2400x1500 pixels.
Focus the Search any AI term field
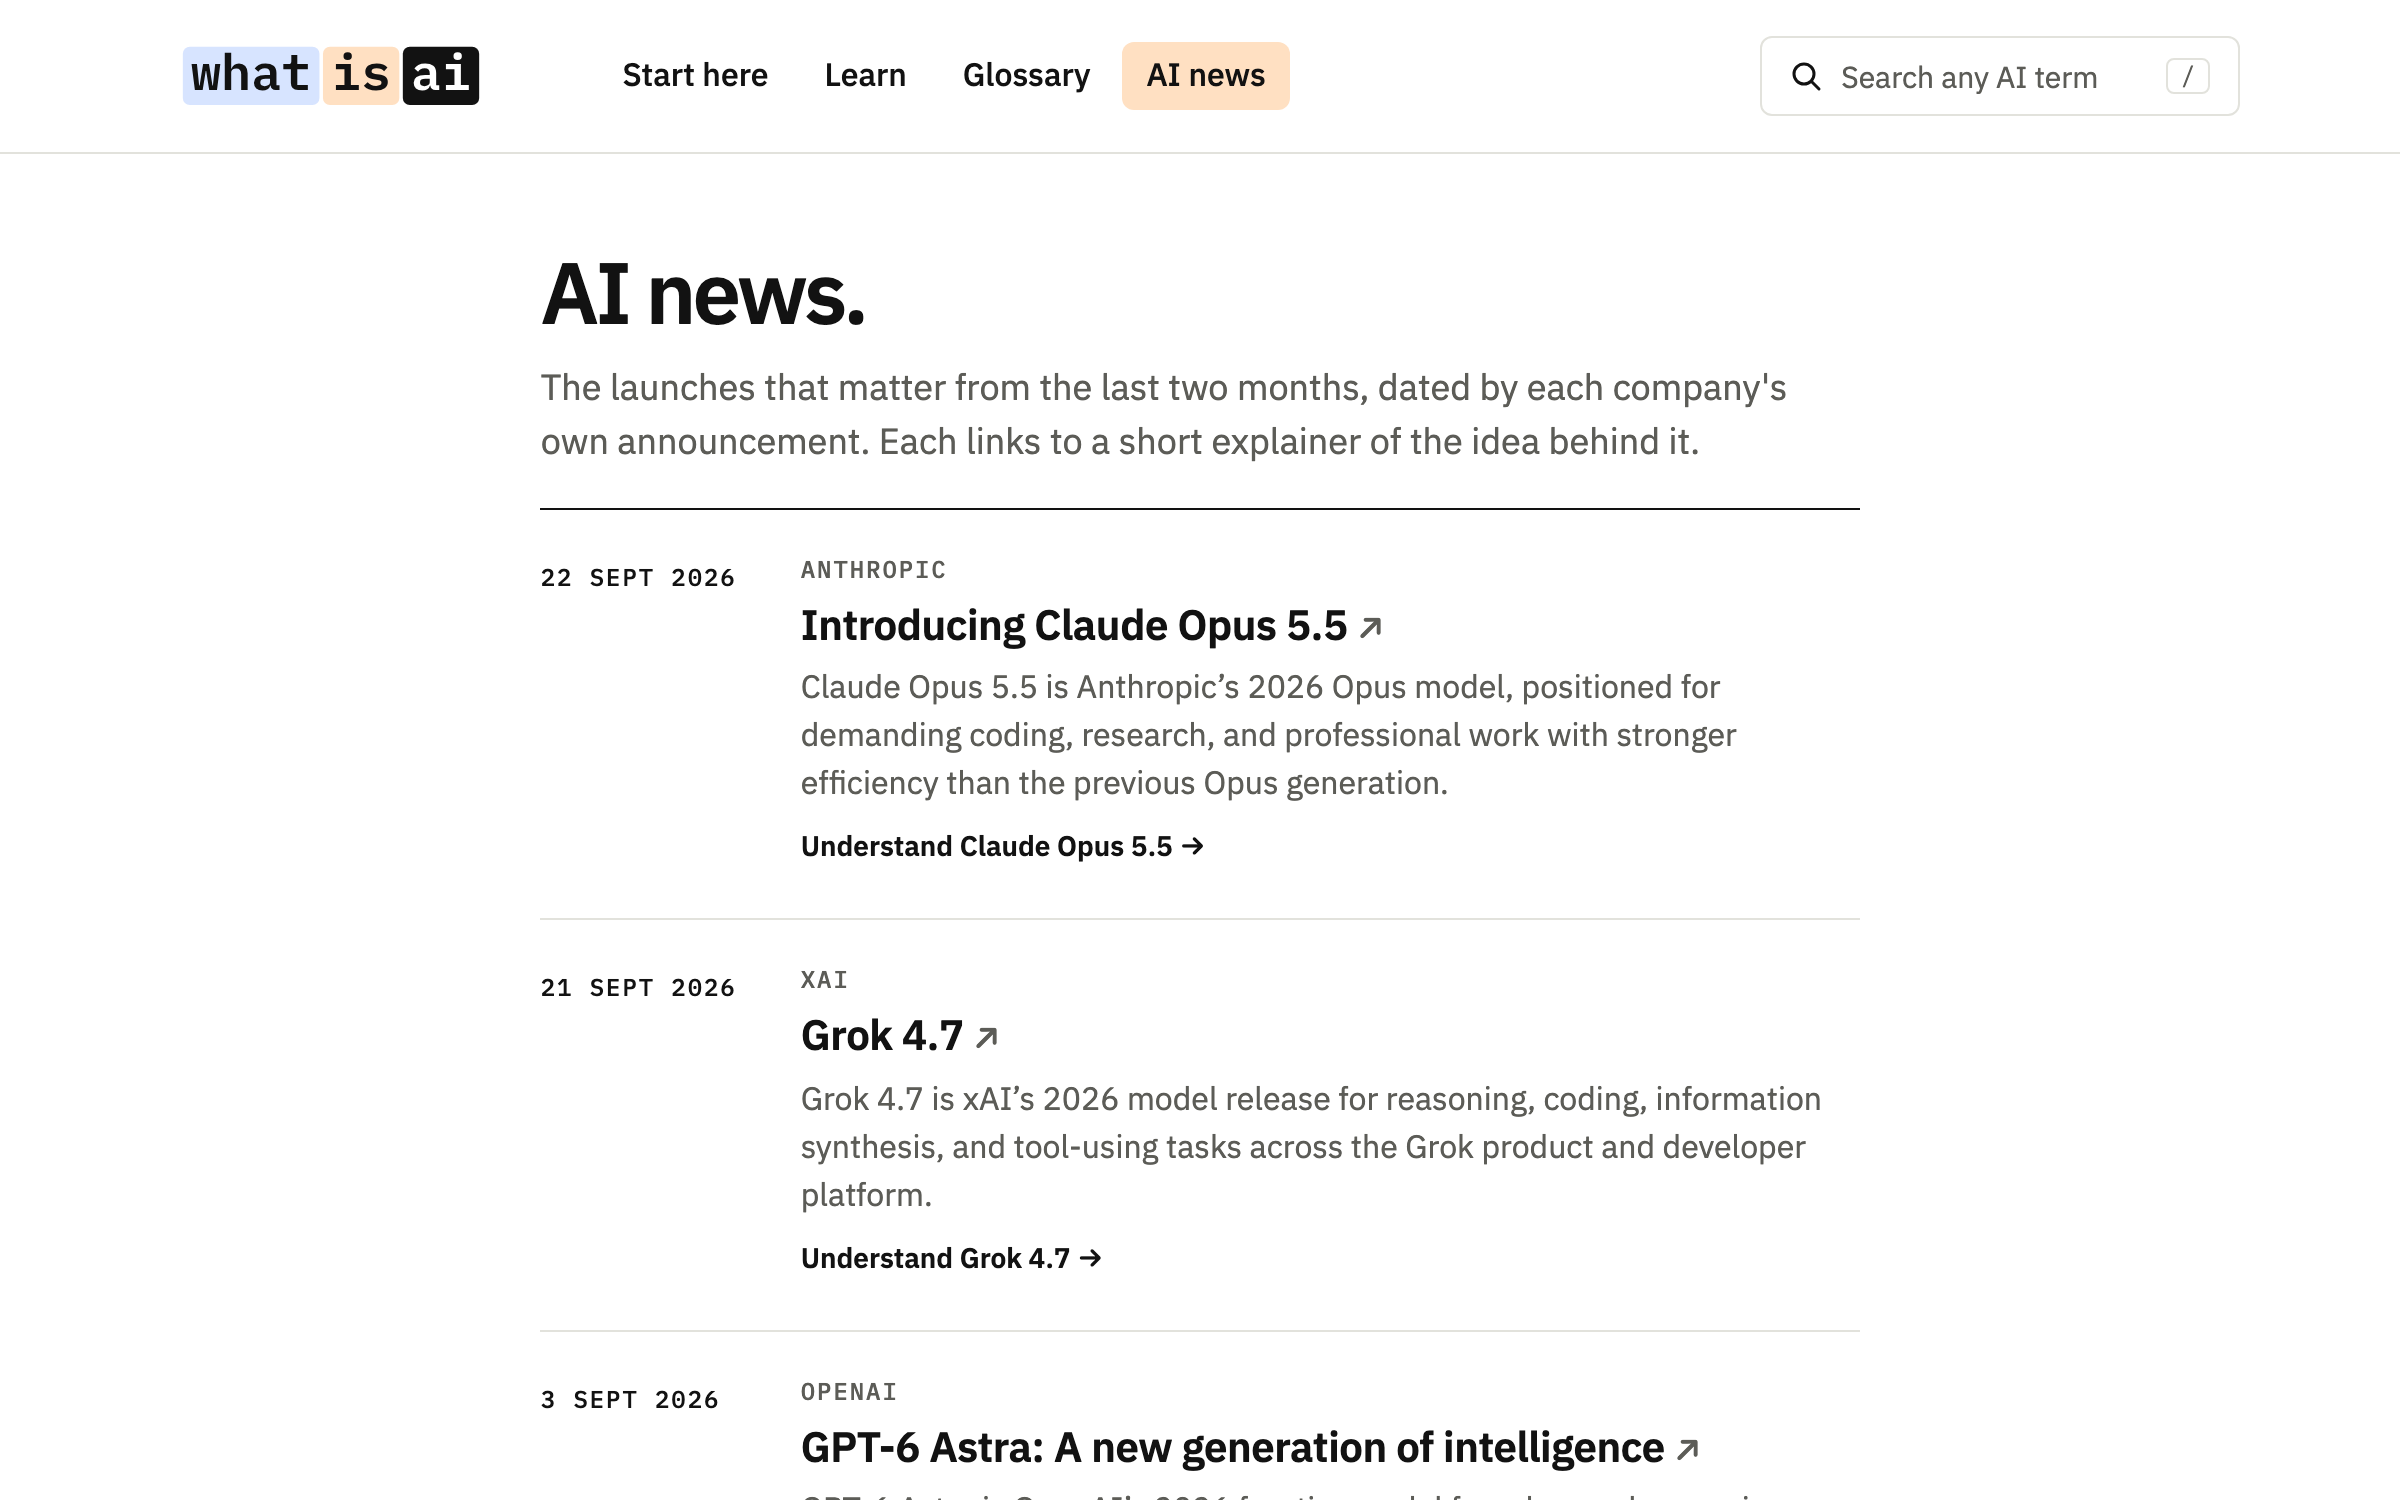1999,77
